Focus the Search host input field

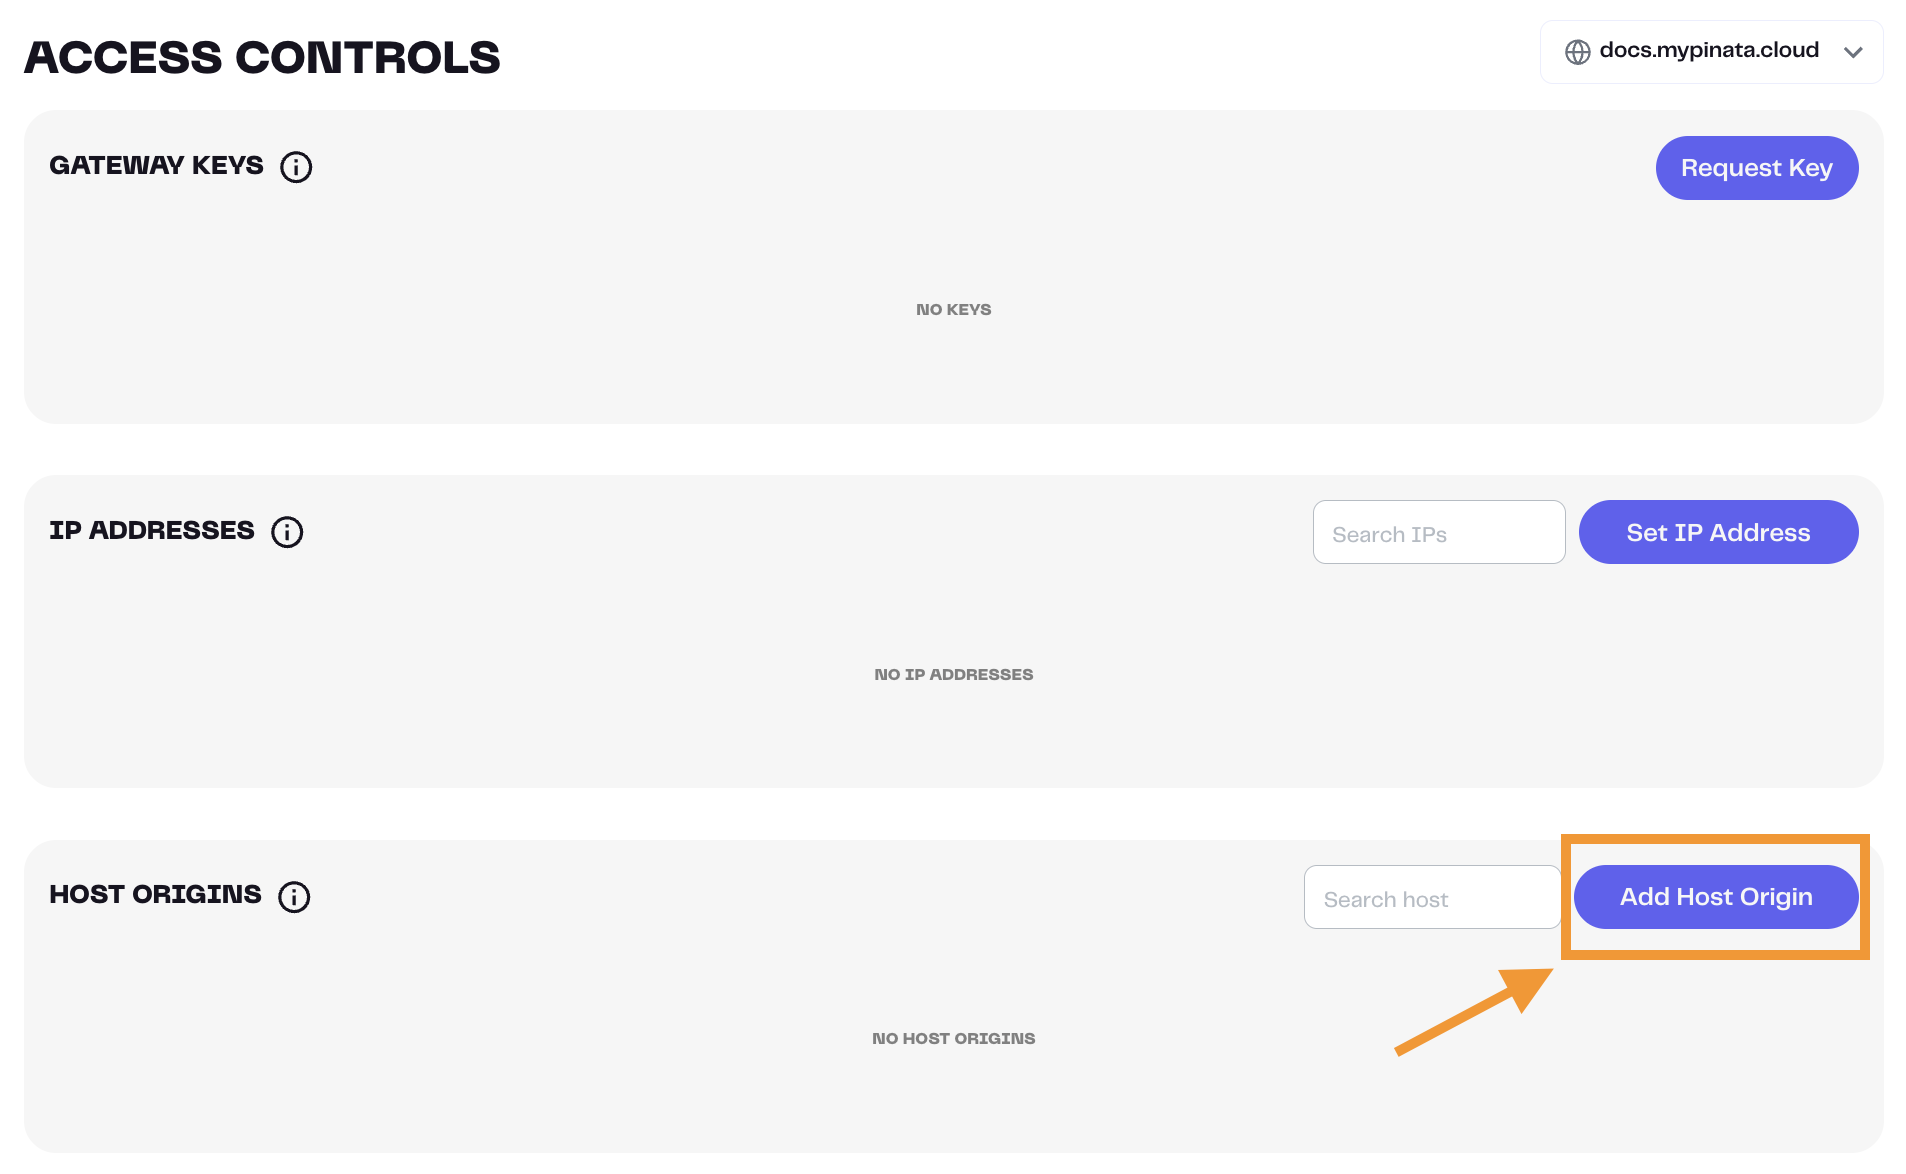[1431, 898]
